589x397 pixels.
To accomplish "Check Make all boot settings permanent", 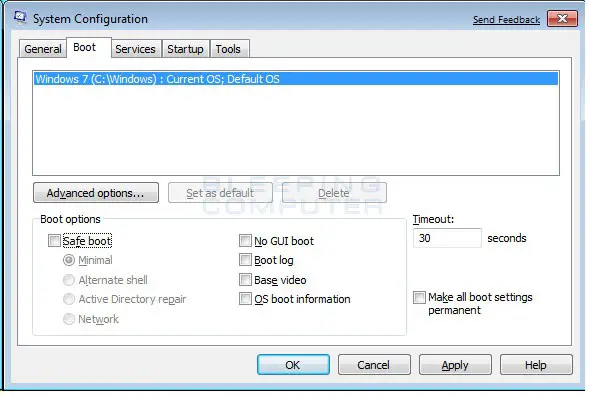I will [419, 297].
